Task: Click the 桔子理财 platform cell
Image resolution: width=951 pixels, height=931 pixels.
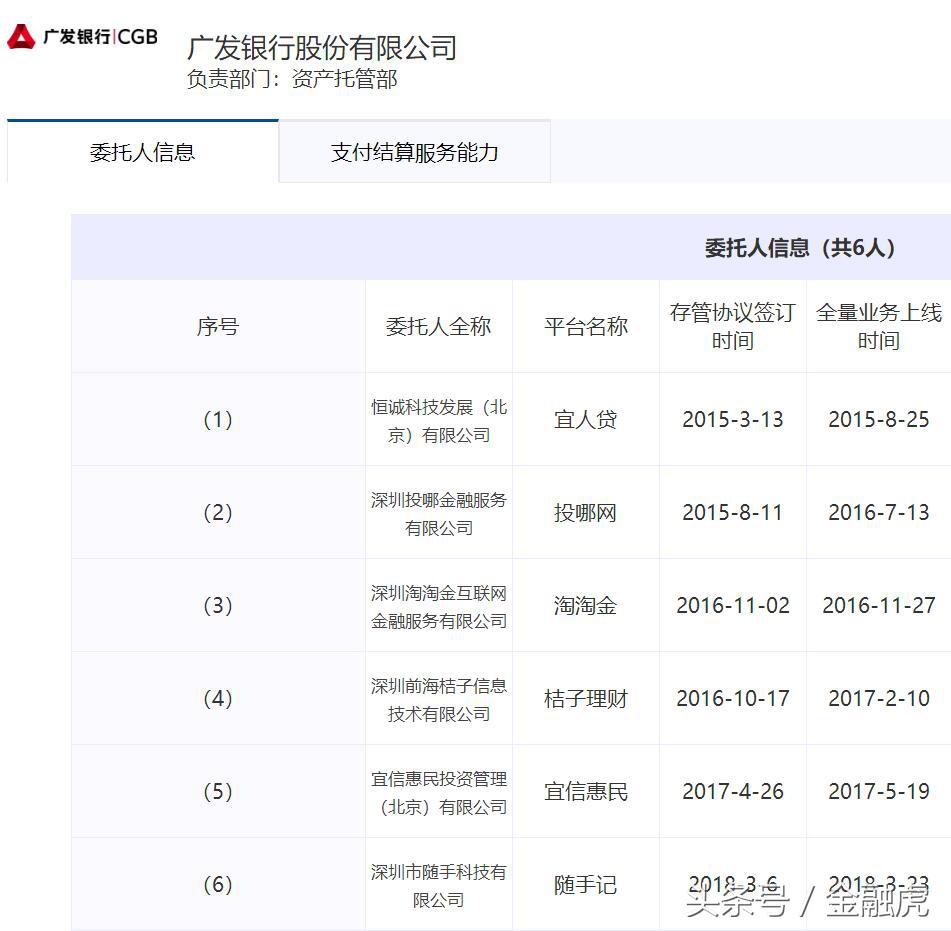Action: pyautogui.click(x=585, y=698)
